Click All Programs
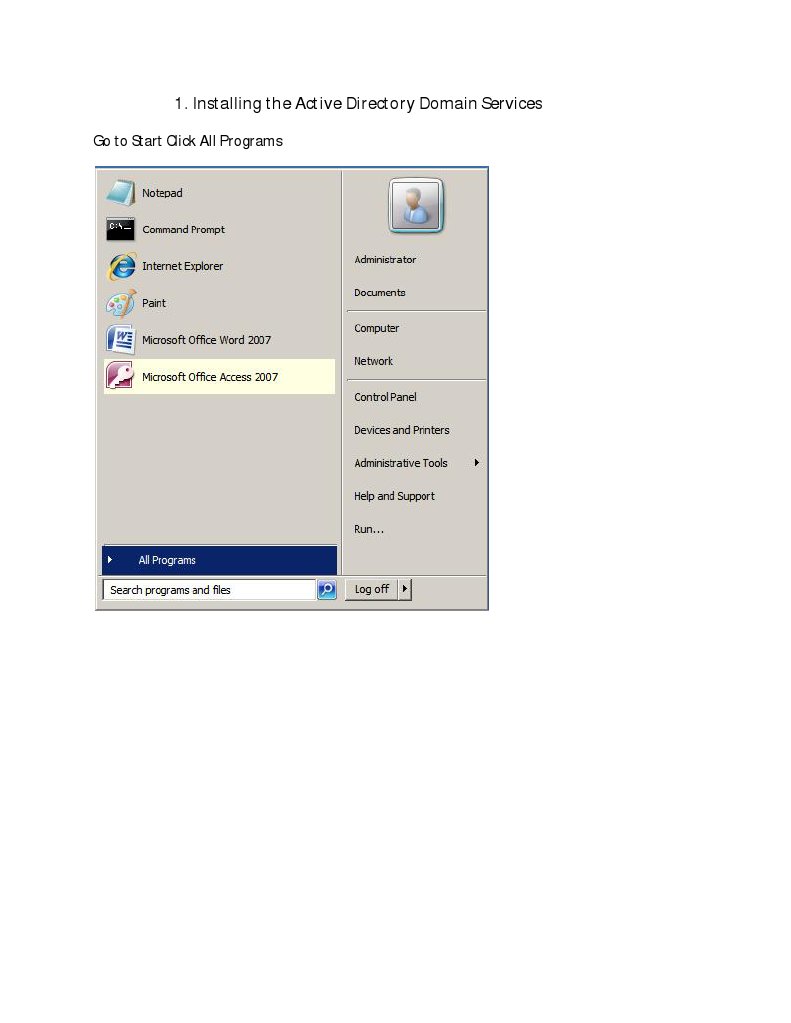Image resolution: width=791 pixels, height=1023 pixels. [x=219, y=560]
